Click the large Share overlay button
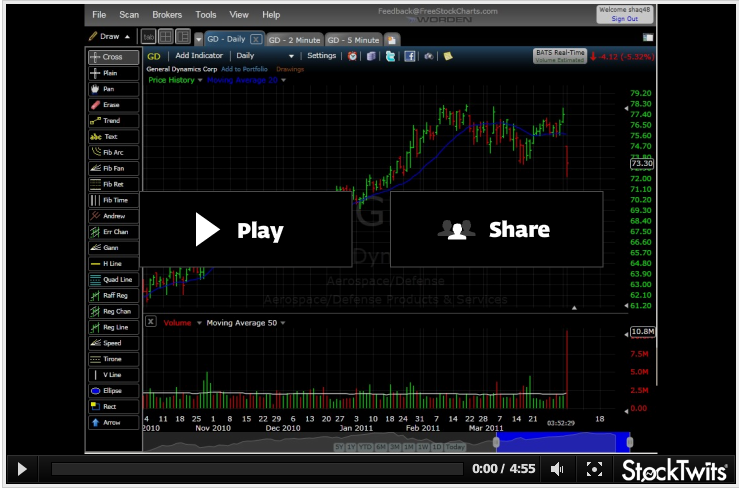The height and width of the screenshot is (488, 739). [x=497, y=230]
